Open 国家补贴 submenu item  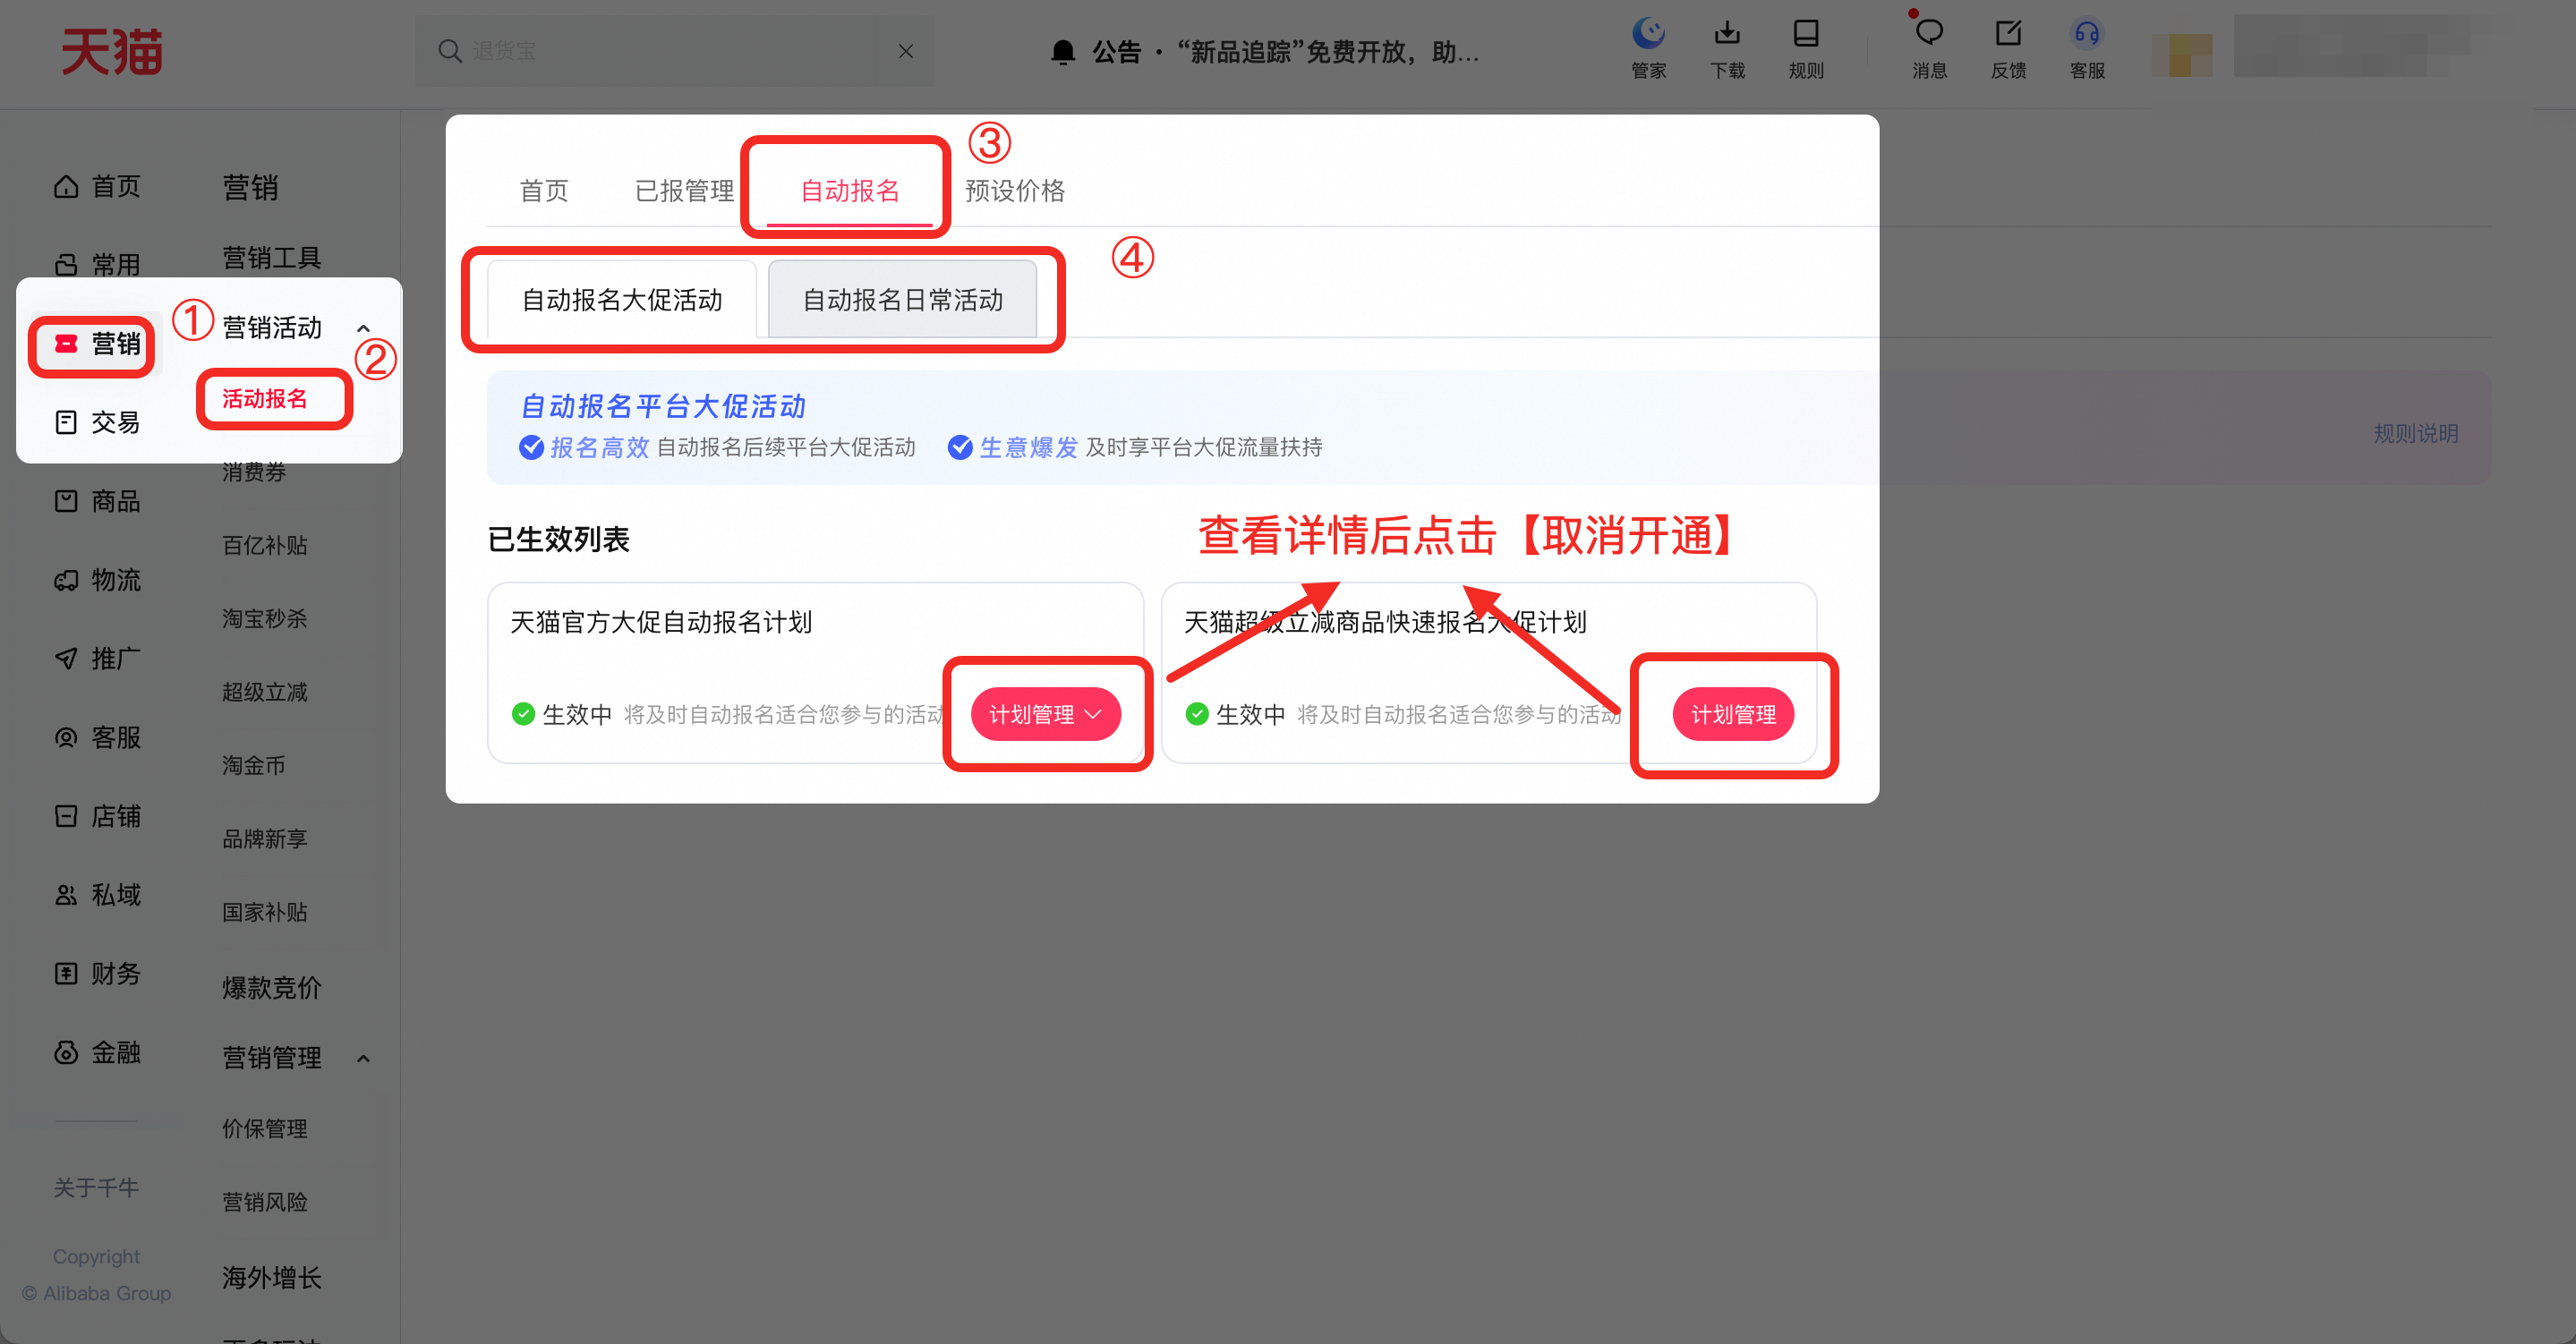click(x=265, y=912)
